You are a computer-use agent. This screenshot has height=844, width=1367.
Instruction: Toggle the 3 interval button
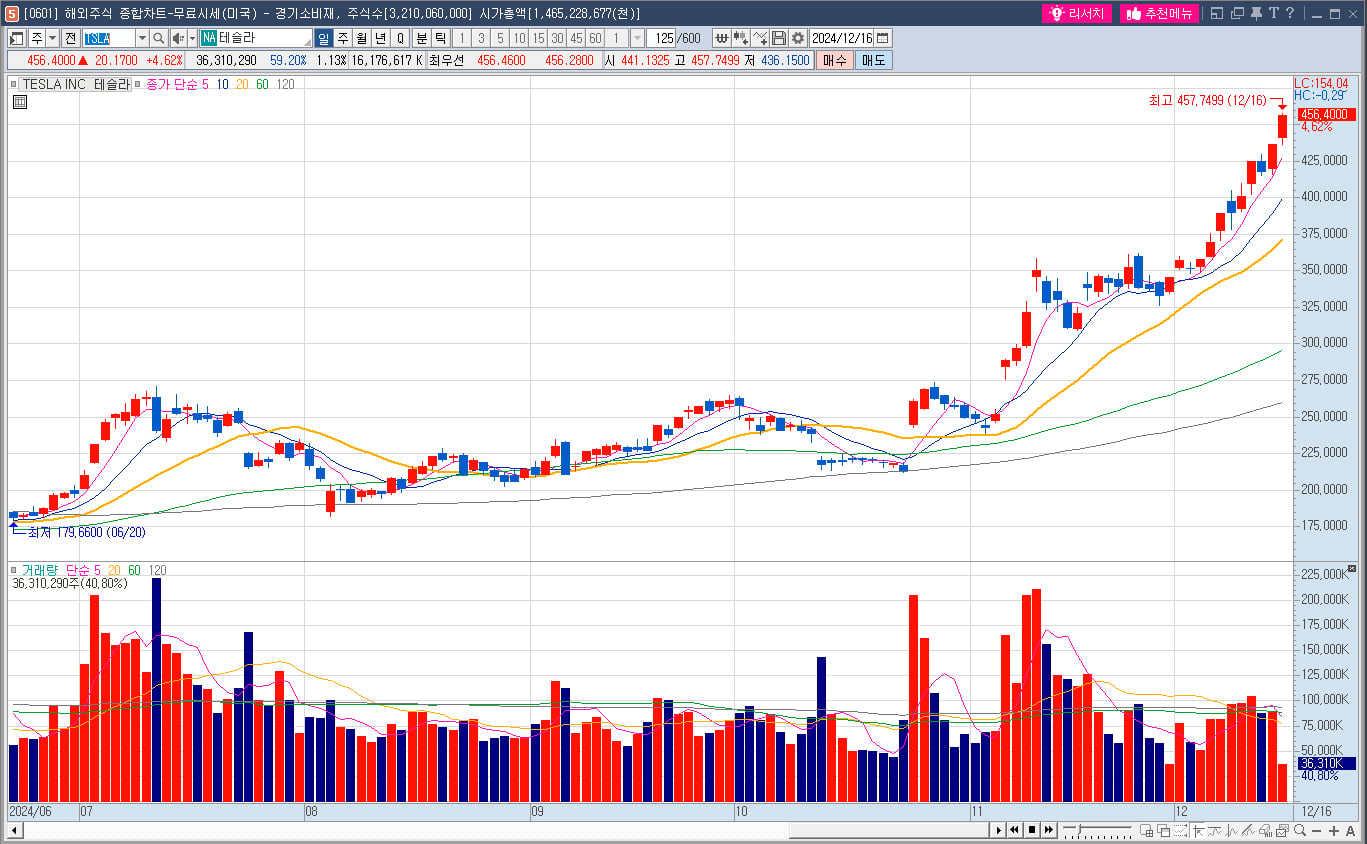[481, 38]
